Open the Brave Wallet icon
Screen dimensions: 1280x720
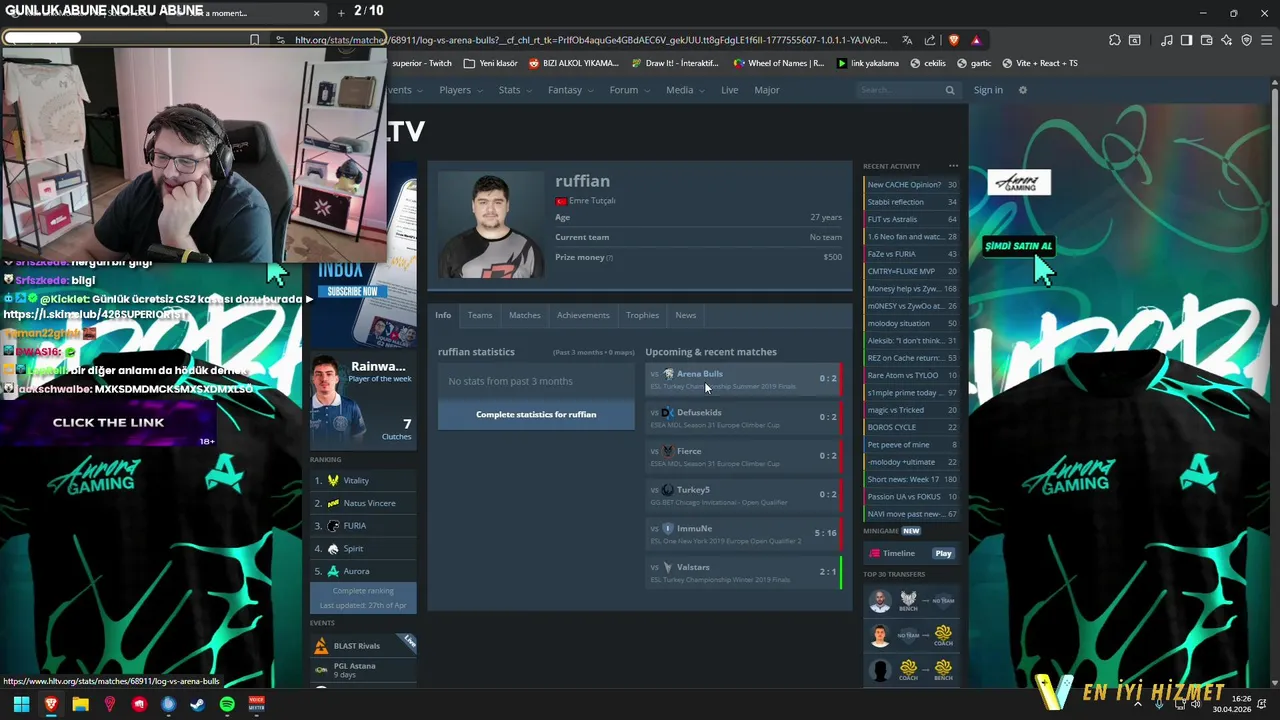pos(1207,40)
